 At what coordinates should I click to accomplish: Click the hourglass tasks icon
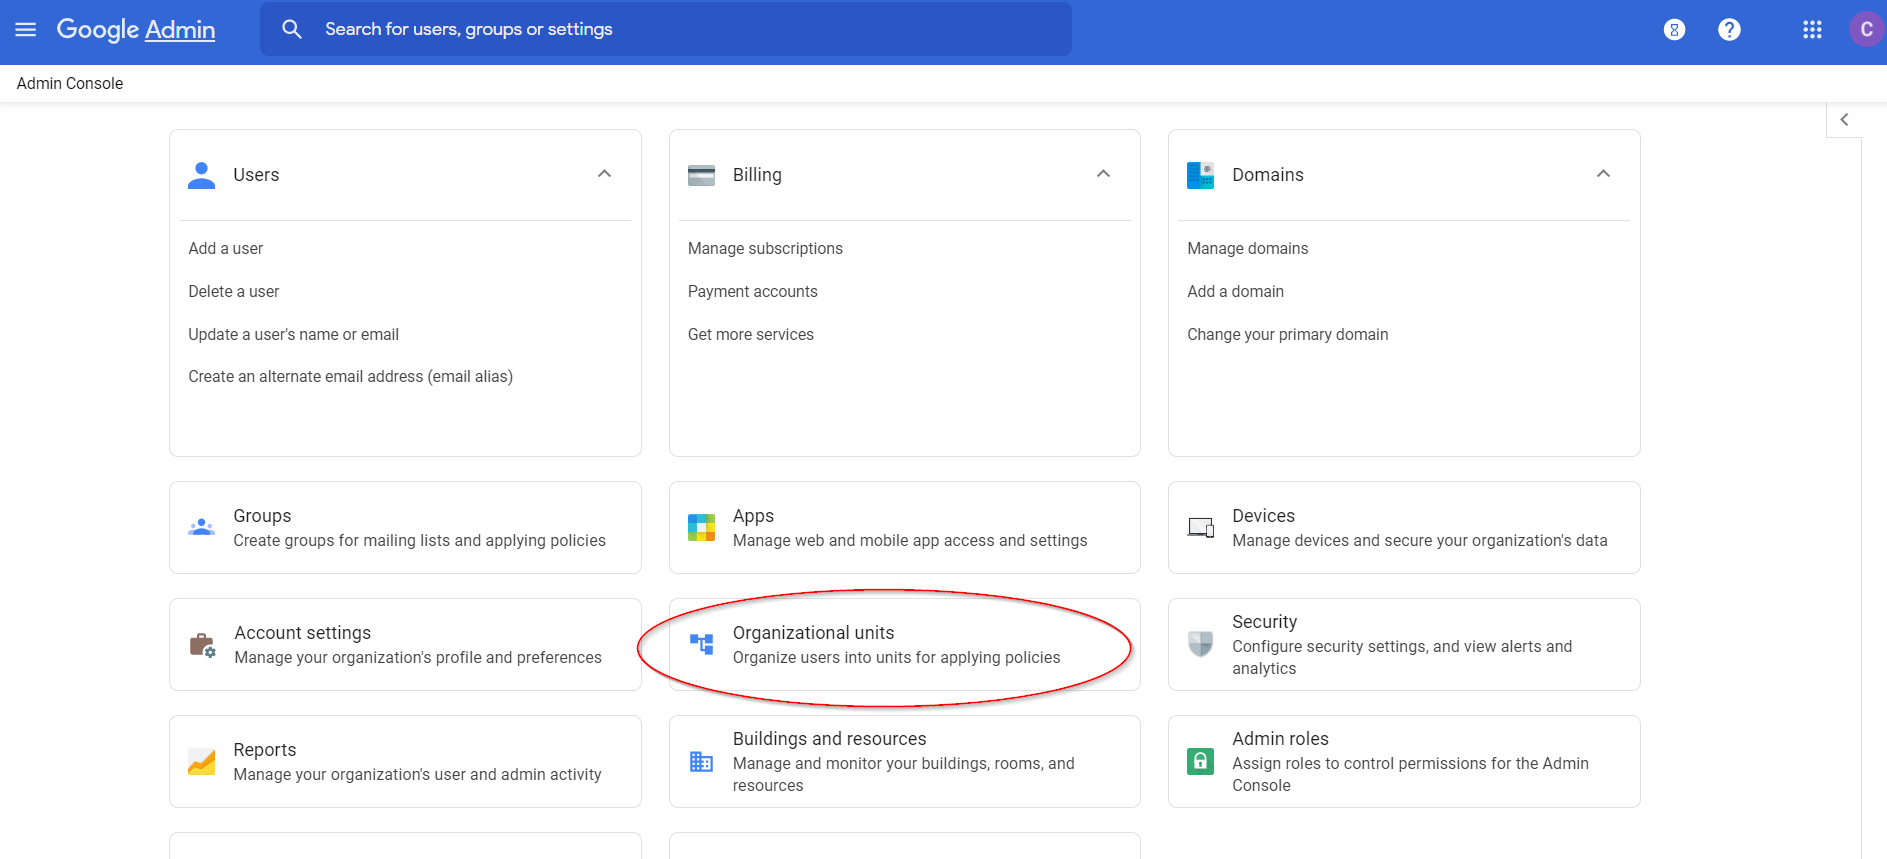point(1674,30)
